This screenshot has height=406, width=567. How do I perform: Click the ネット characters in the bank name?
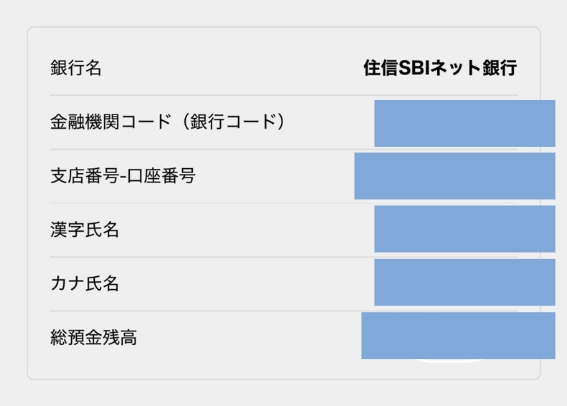[x=455, y=68]
